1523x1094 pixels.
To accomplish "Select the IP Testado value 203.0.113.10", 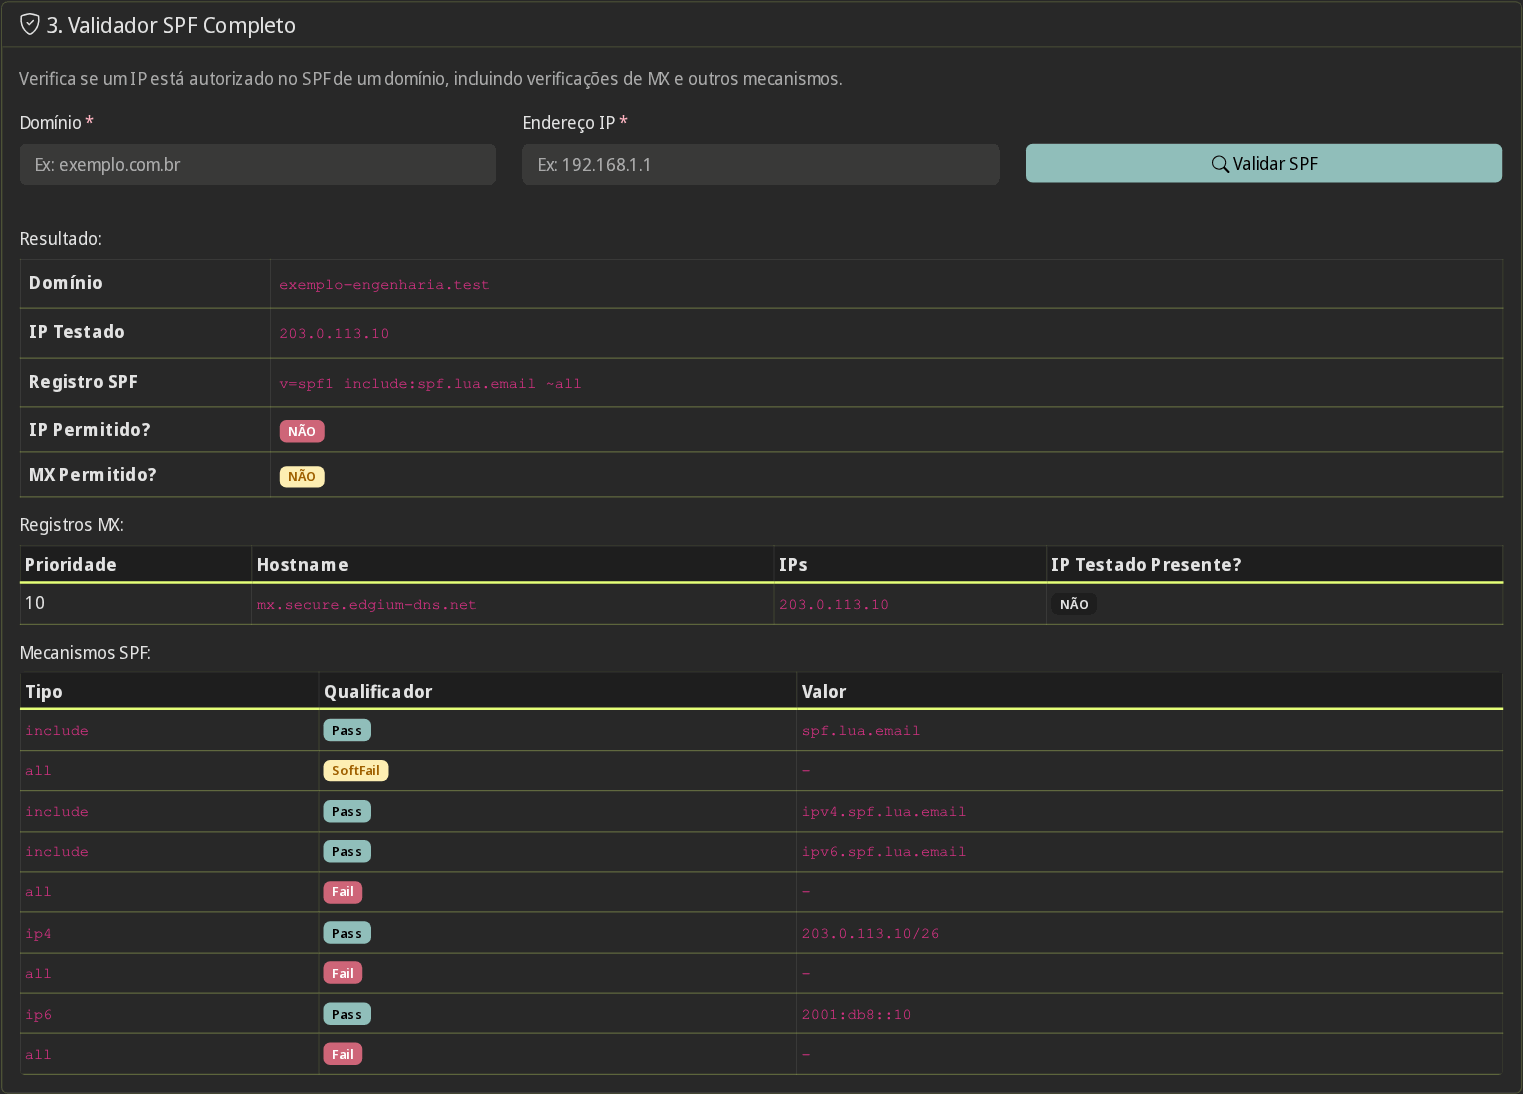I will (x=334, y=334).
